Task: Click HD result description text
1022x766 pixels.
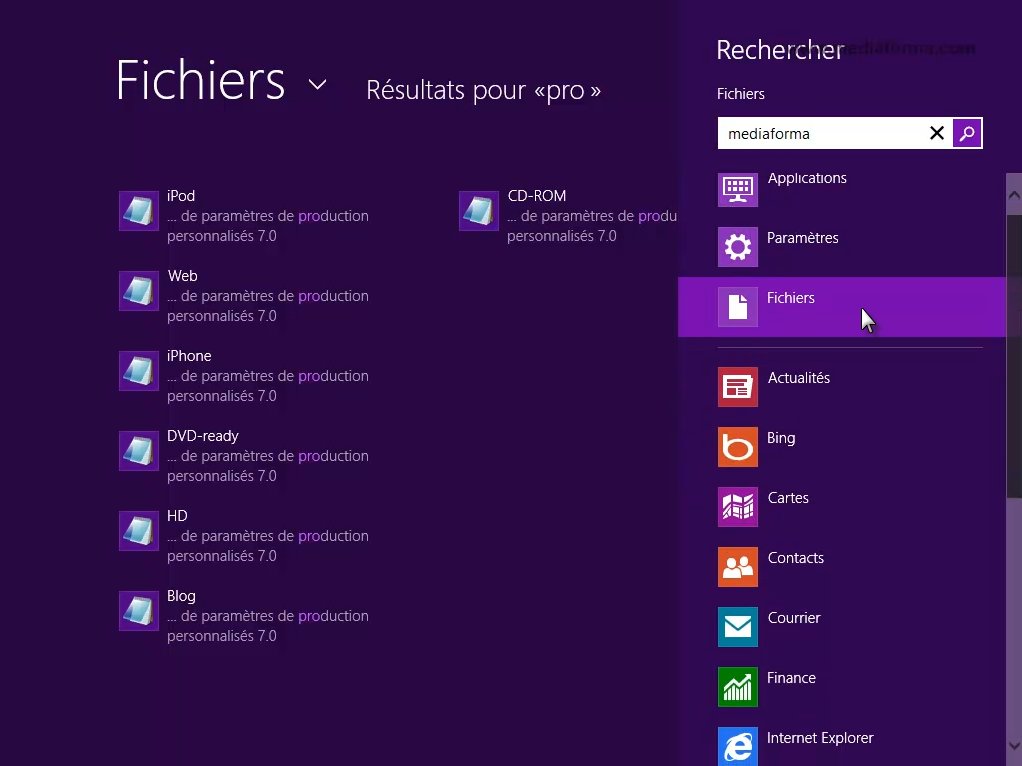Action: tap(268, 546)
